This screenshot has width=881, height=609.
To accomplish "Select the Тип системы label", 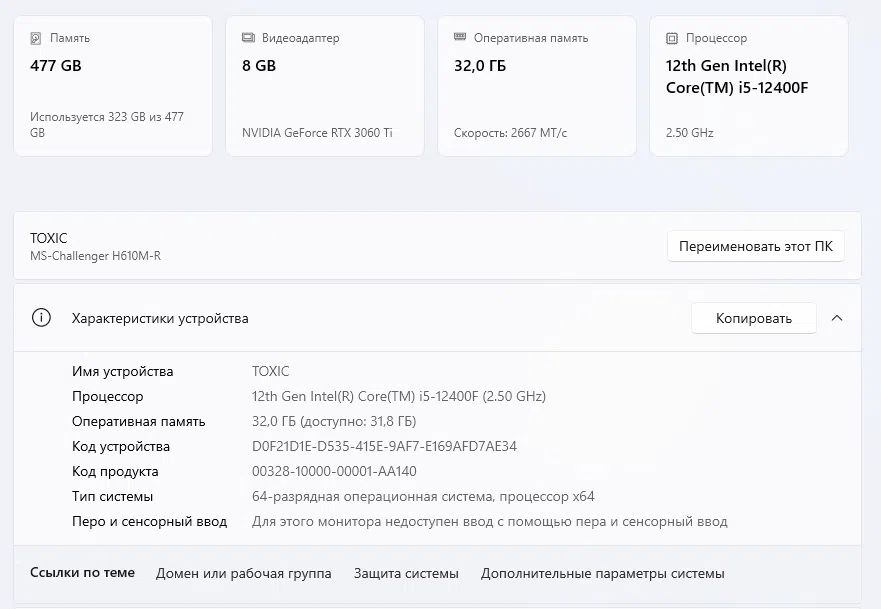I will [x=112, y=497].
